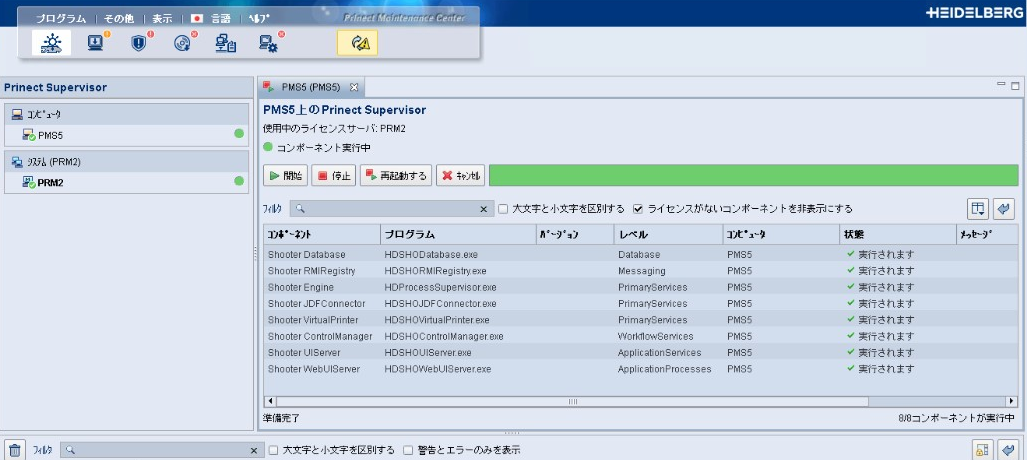The image size is (1027, 460).
Task: Click the lock log icon at bottom right
Action: [981, 450]
